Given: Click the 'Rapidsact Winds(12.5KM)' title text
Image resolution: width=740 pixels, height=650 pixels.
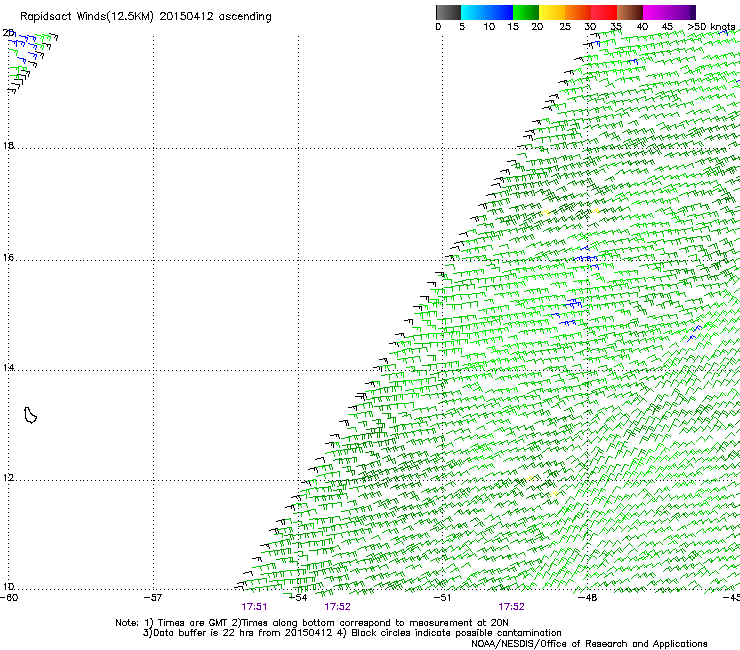Looking at the screenshot, I should 87,17.
